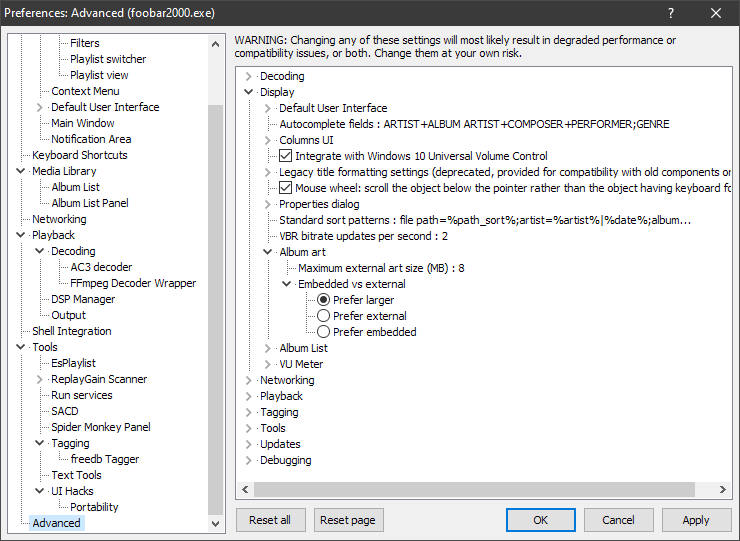Collapse the Display section
This screenshot has height=541, width=740.
pos(249,92)
